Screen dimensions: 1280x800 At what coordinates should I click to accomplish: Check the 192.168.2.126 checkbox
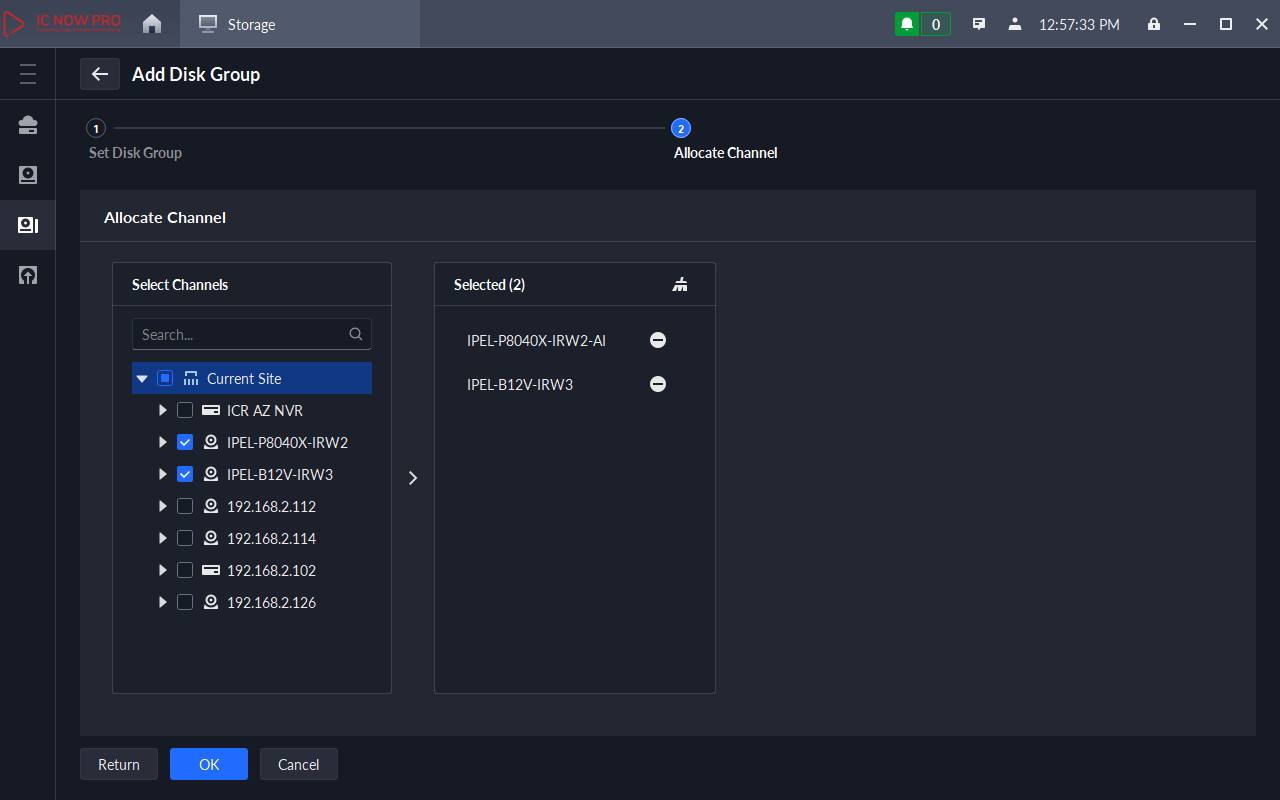(x=185, y=603)
